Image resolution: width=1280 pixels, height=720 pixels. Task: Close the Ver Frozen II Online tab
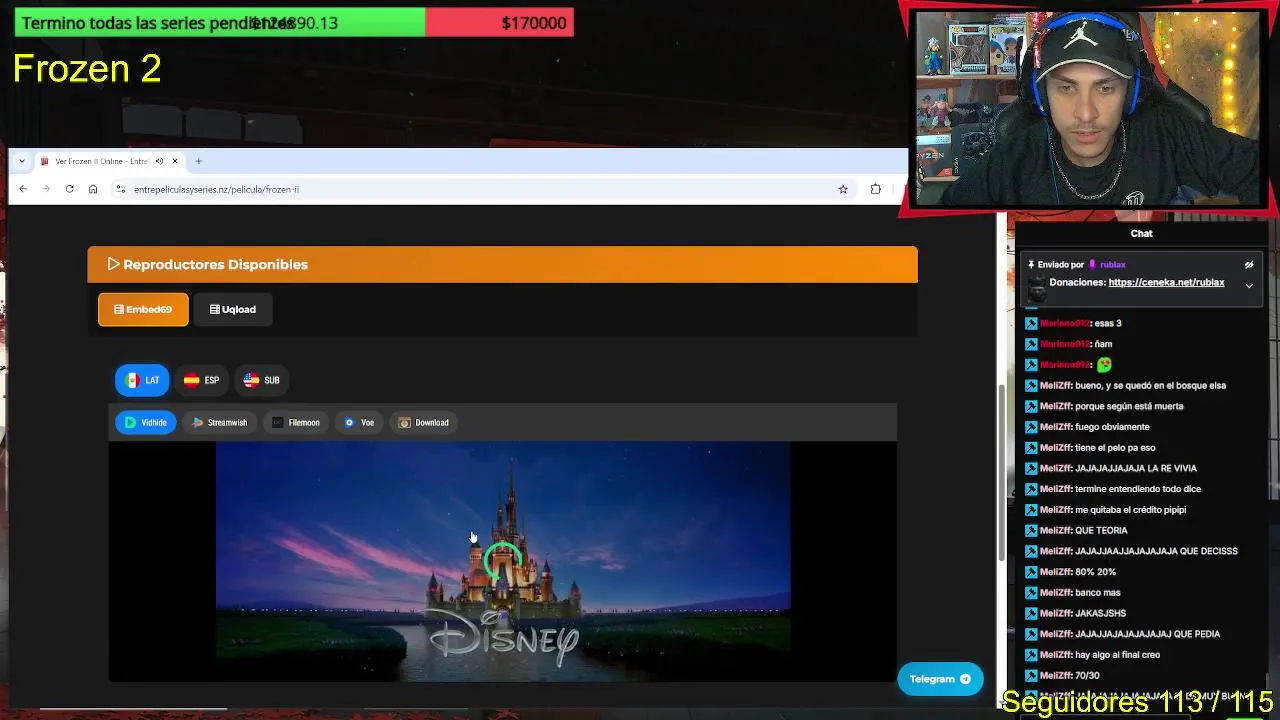175,161
